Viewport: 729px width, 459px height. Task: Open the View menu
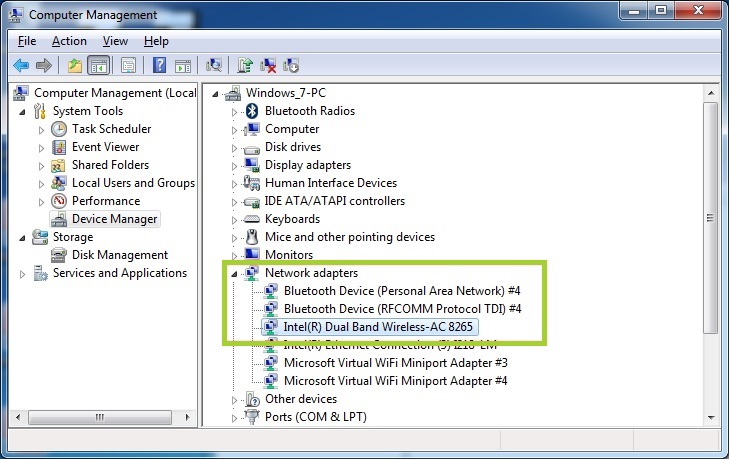(x=115, y=41)
